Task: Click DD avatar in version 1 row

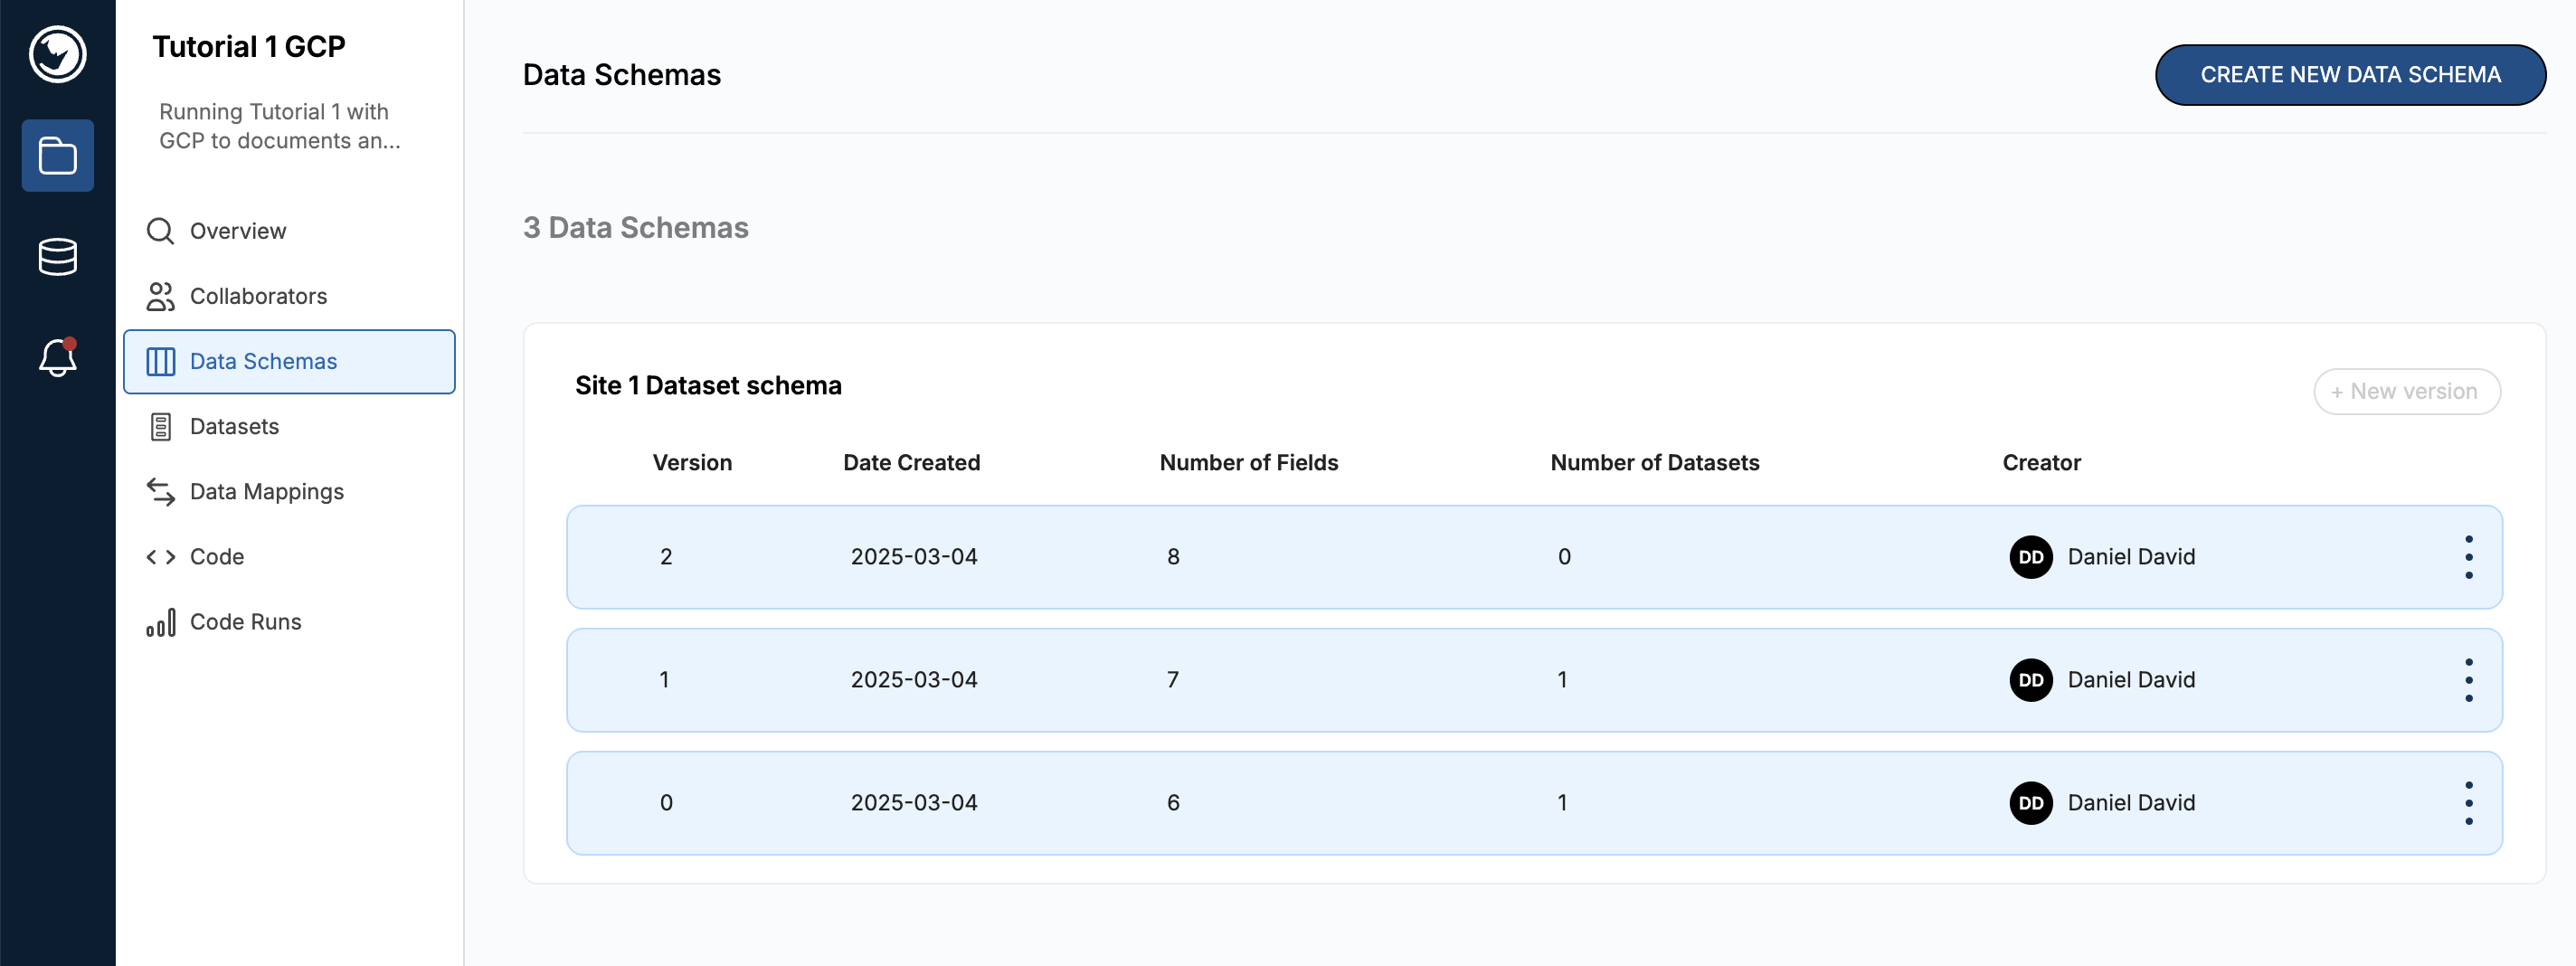Action: [x=2031, y=680]
